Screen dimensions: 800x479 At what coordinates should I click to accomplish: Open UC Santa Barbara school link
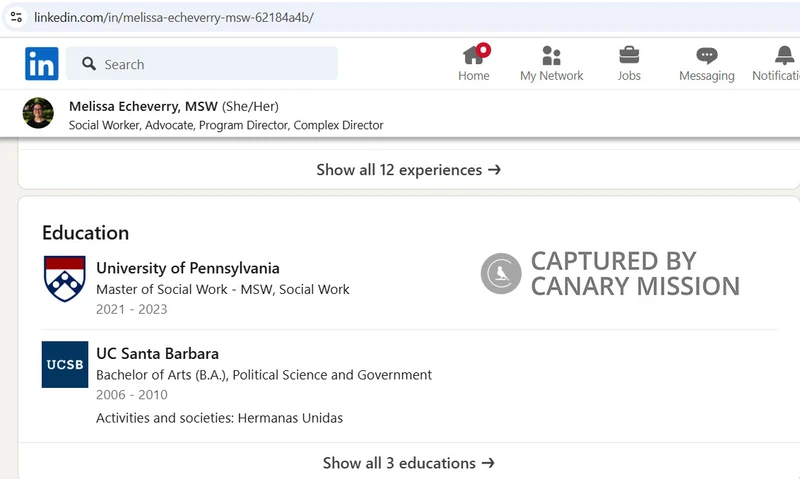click(157, 354)
